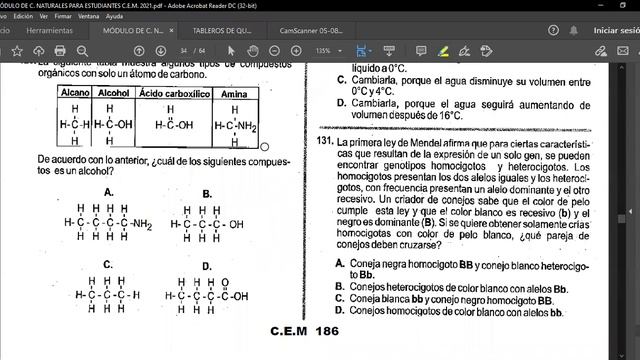Image resolution: width=640 pixels, height=360 pixels.
Task: Print the document with the printer icon
Action: click(x=60, y=51)
